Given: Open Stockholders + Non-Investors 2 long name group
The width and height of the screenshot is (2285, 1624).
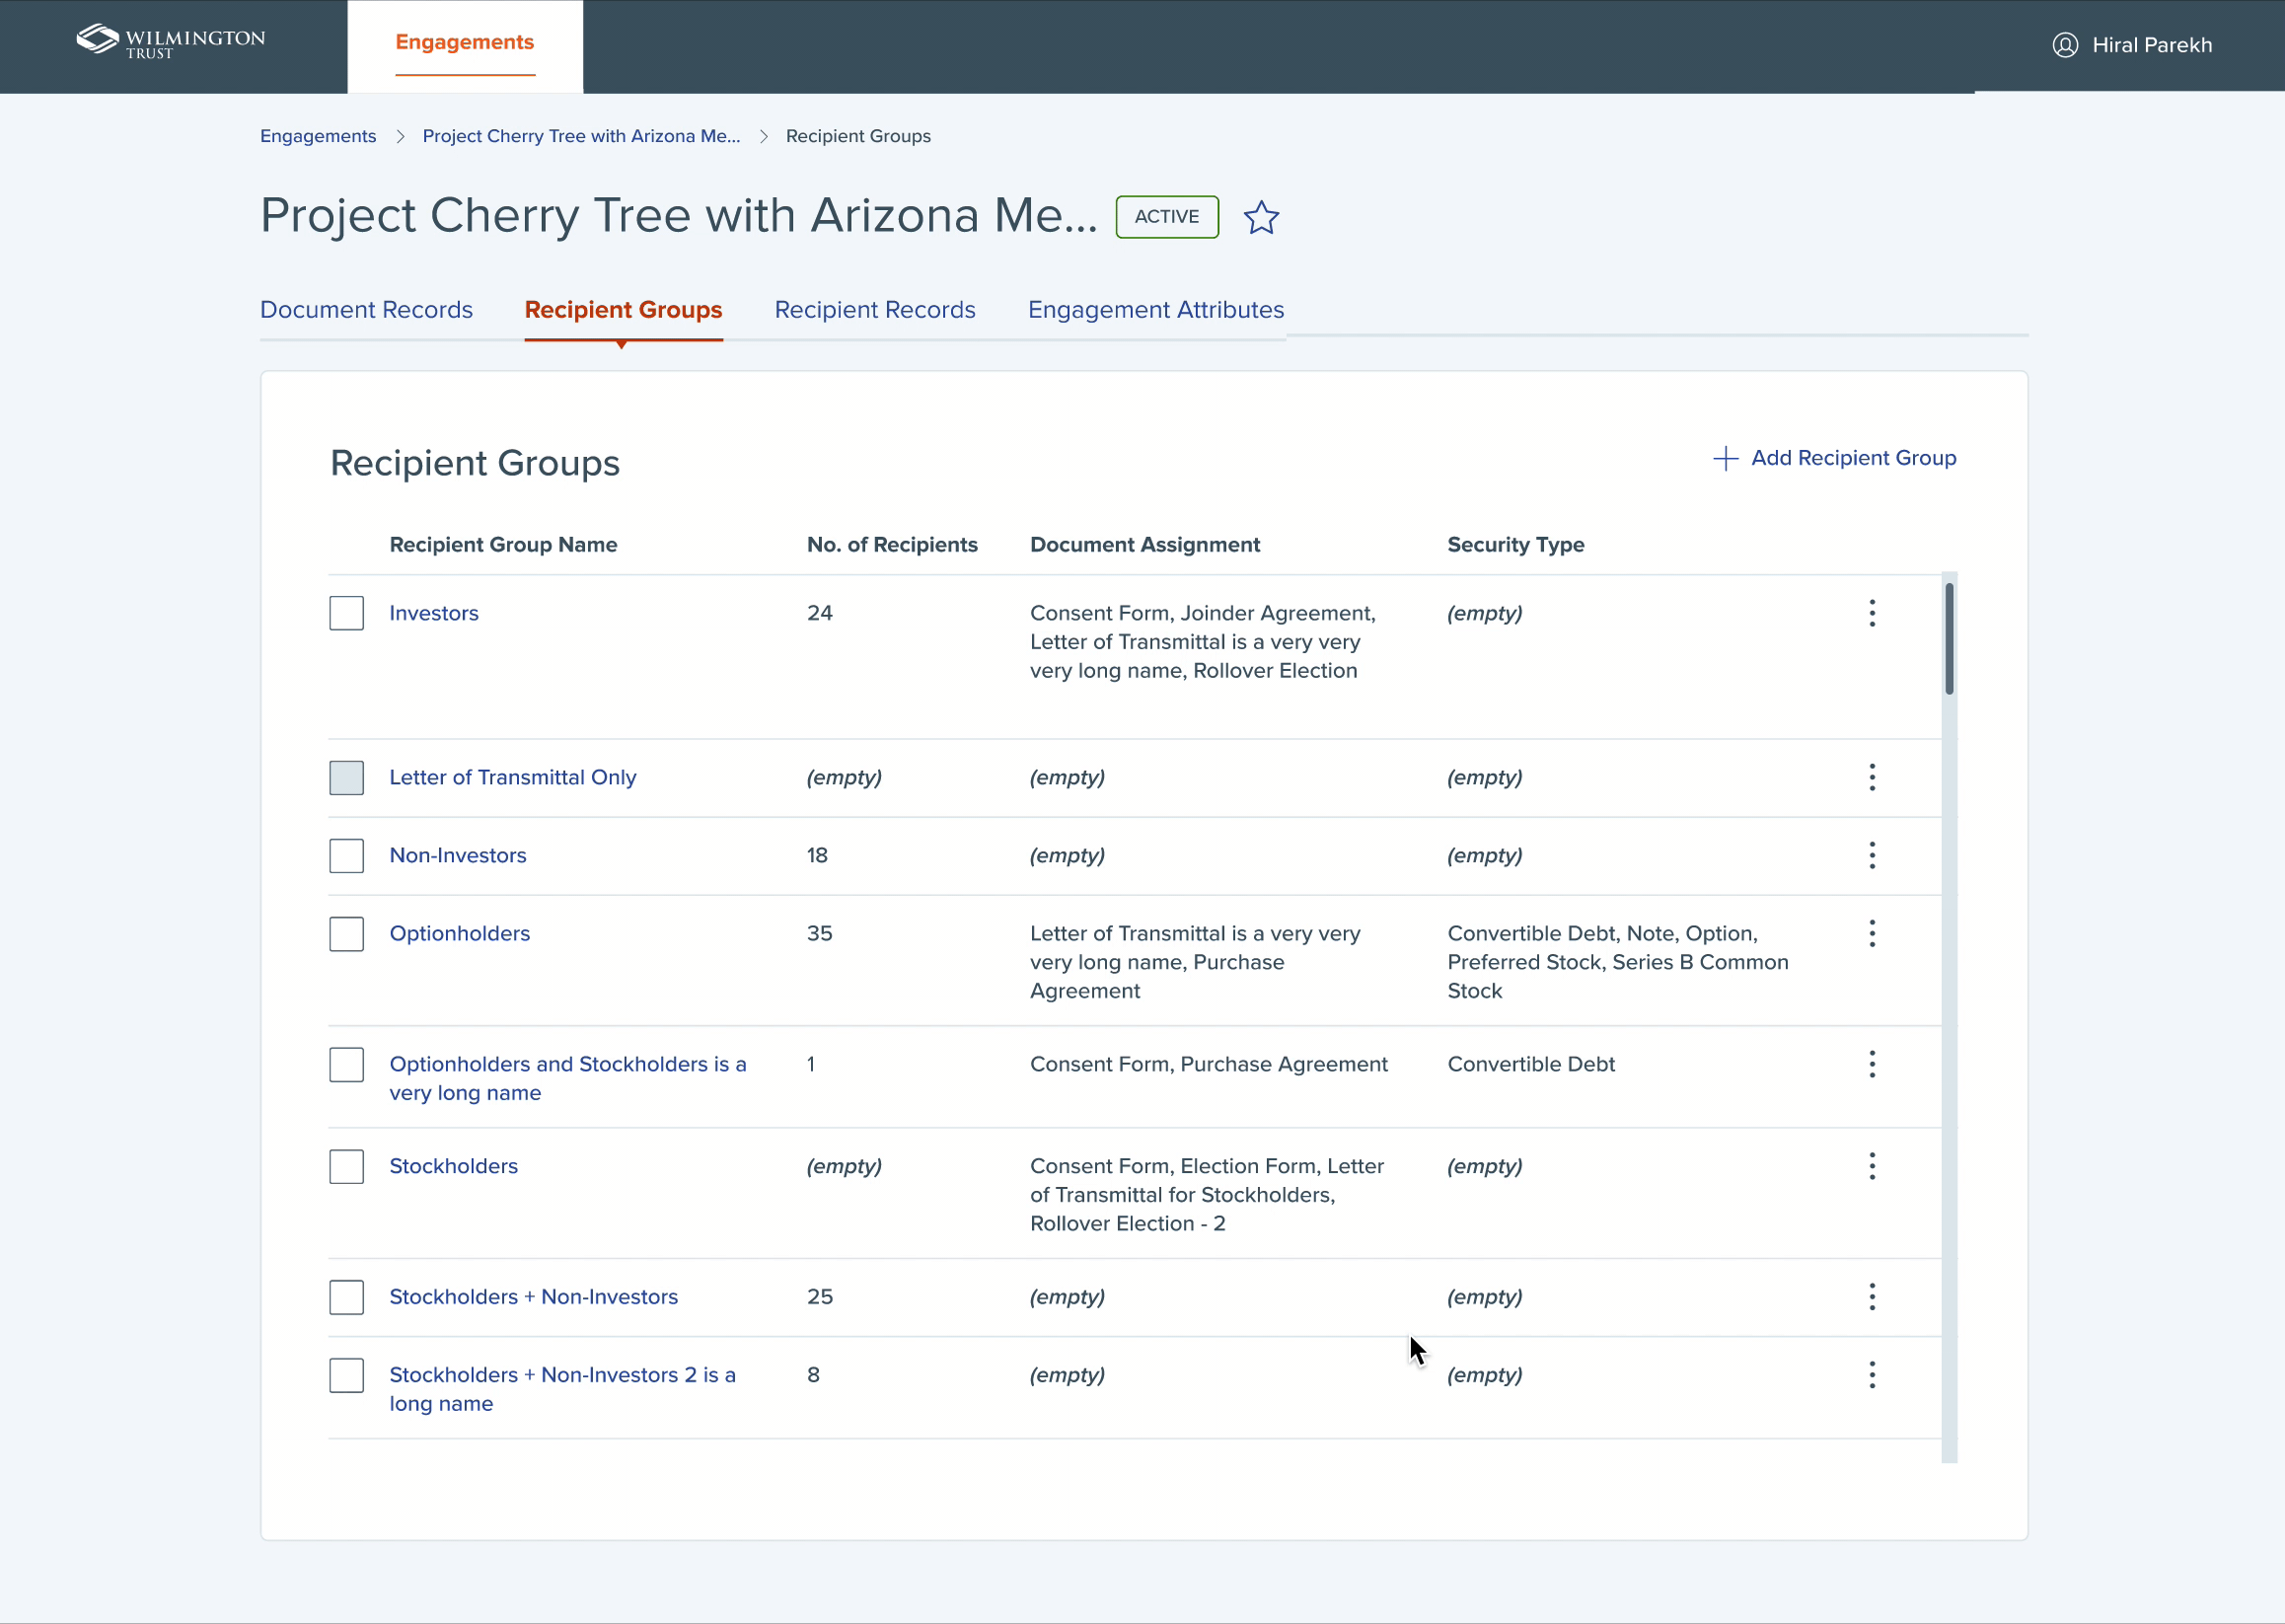Looking at the screenshot, I should tap(563, 1389).
